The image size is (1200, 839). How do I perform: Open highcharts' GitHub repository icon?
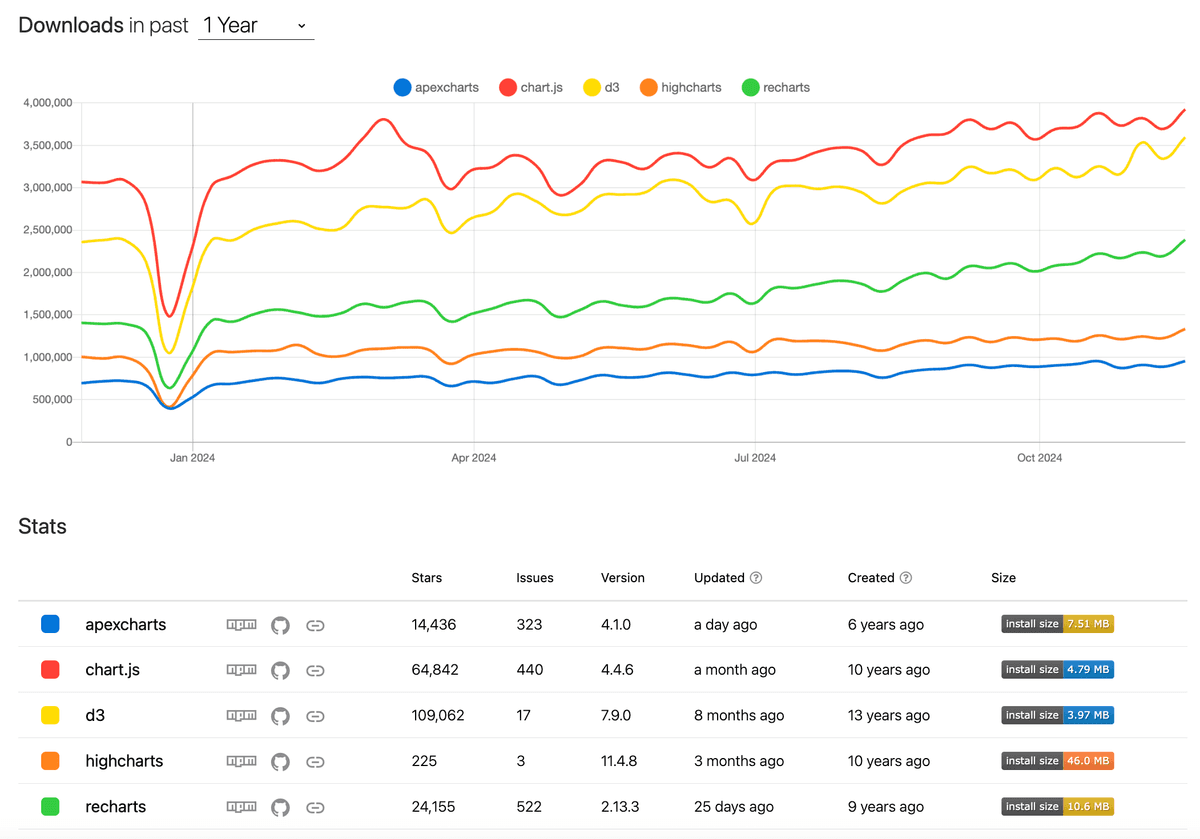click(x=280, y=761)
